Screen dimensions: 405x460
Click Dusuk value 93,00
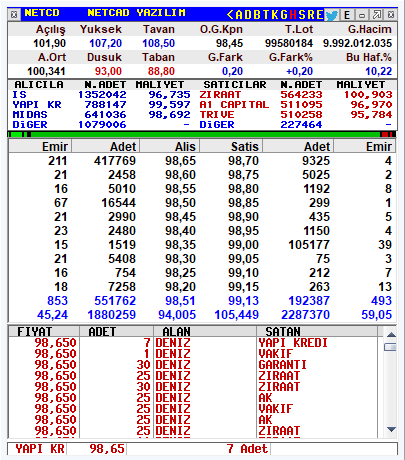(x=108, y=71)
